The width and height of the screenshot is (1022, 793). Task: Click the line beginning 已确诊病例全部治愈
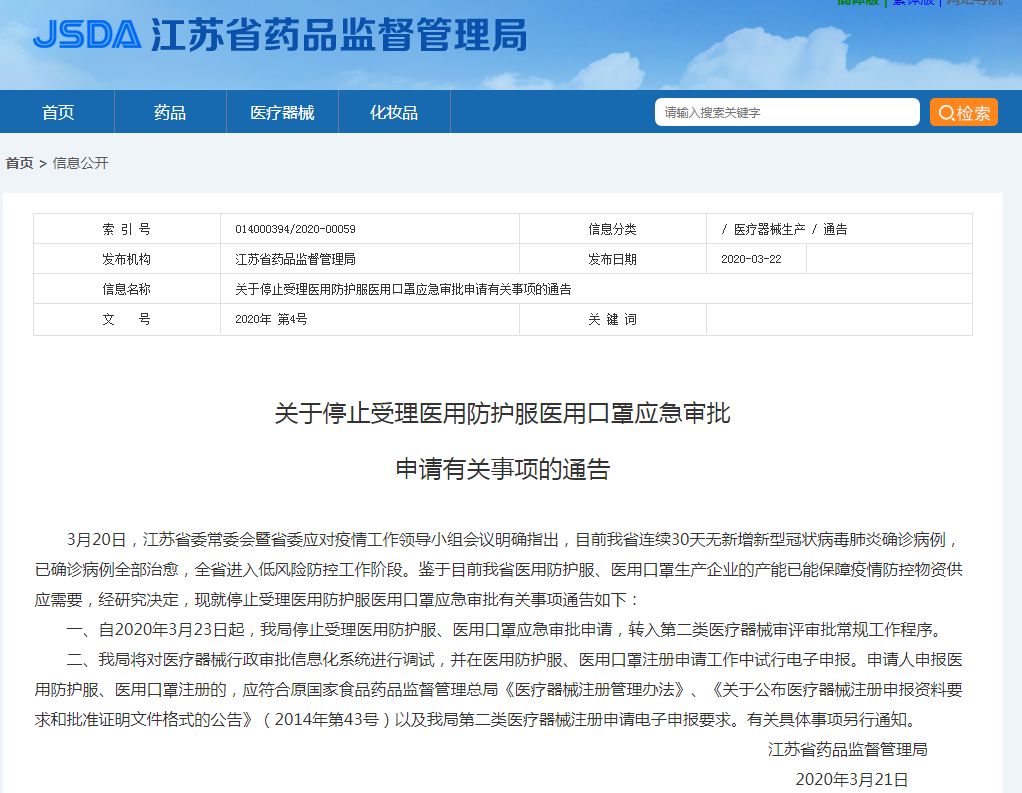pos(499,570)
